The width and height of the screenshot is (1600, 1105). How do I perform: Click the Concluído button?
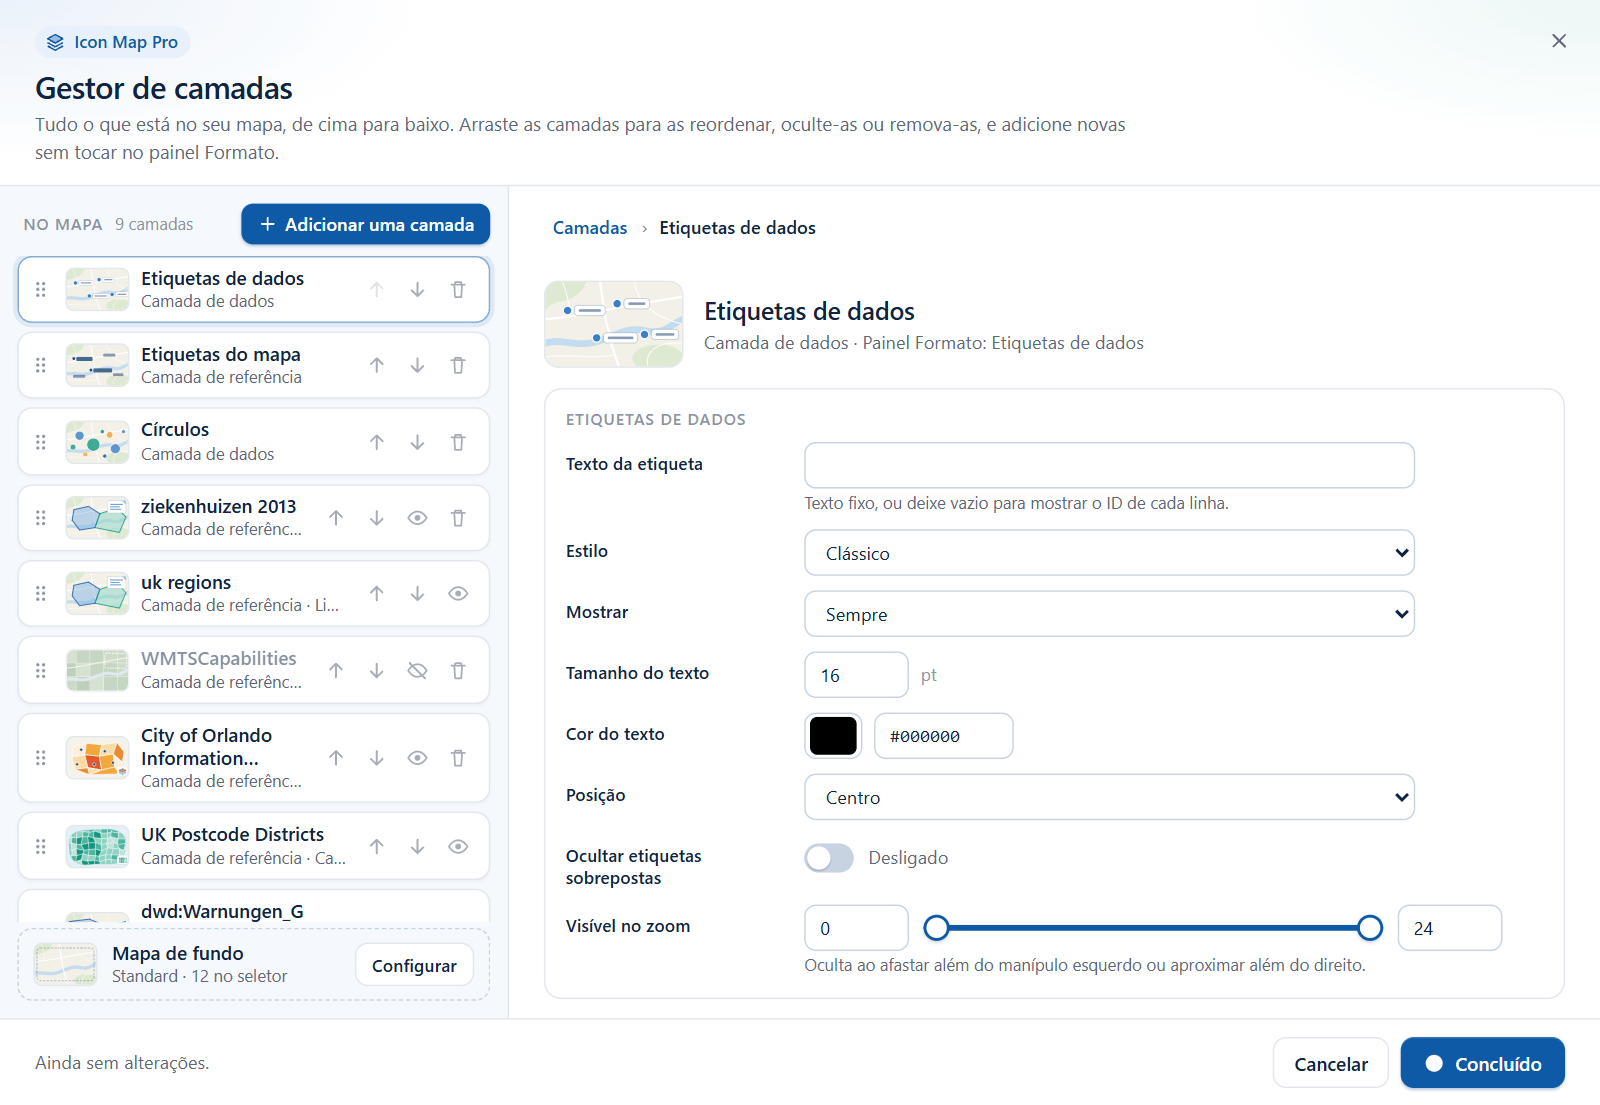point(1482,1063)
